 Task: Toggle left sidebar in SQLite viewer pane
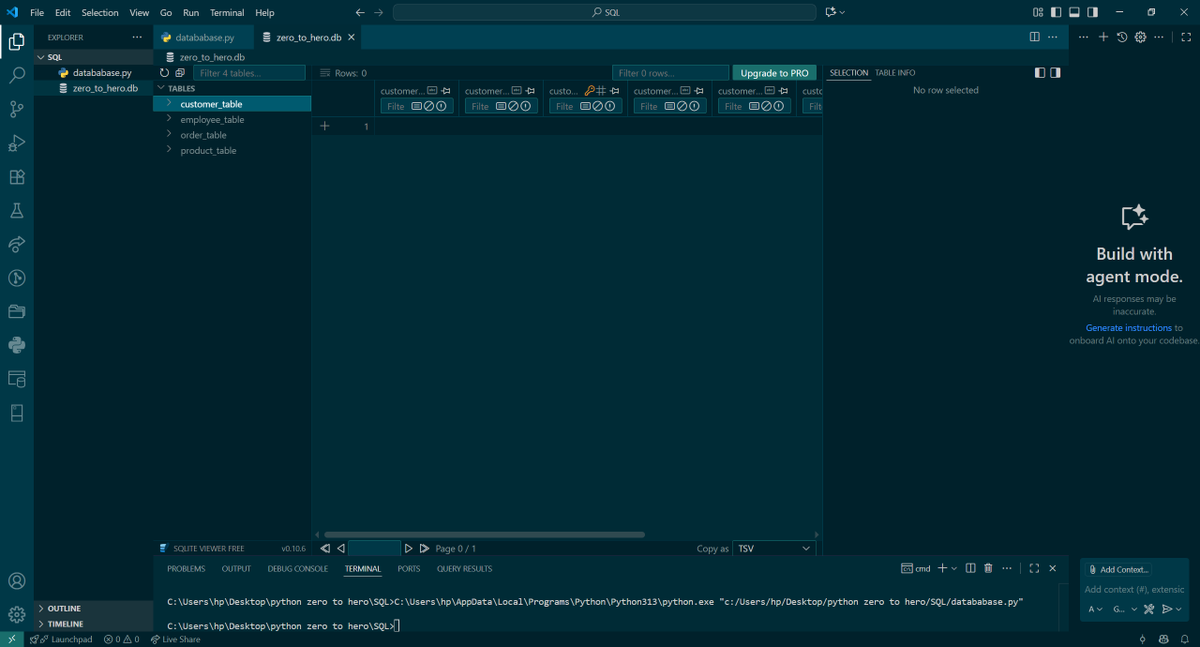(x=1040, y=73)
